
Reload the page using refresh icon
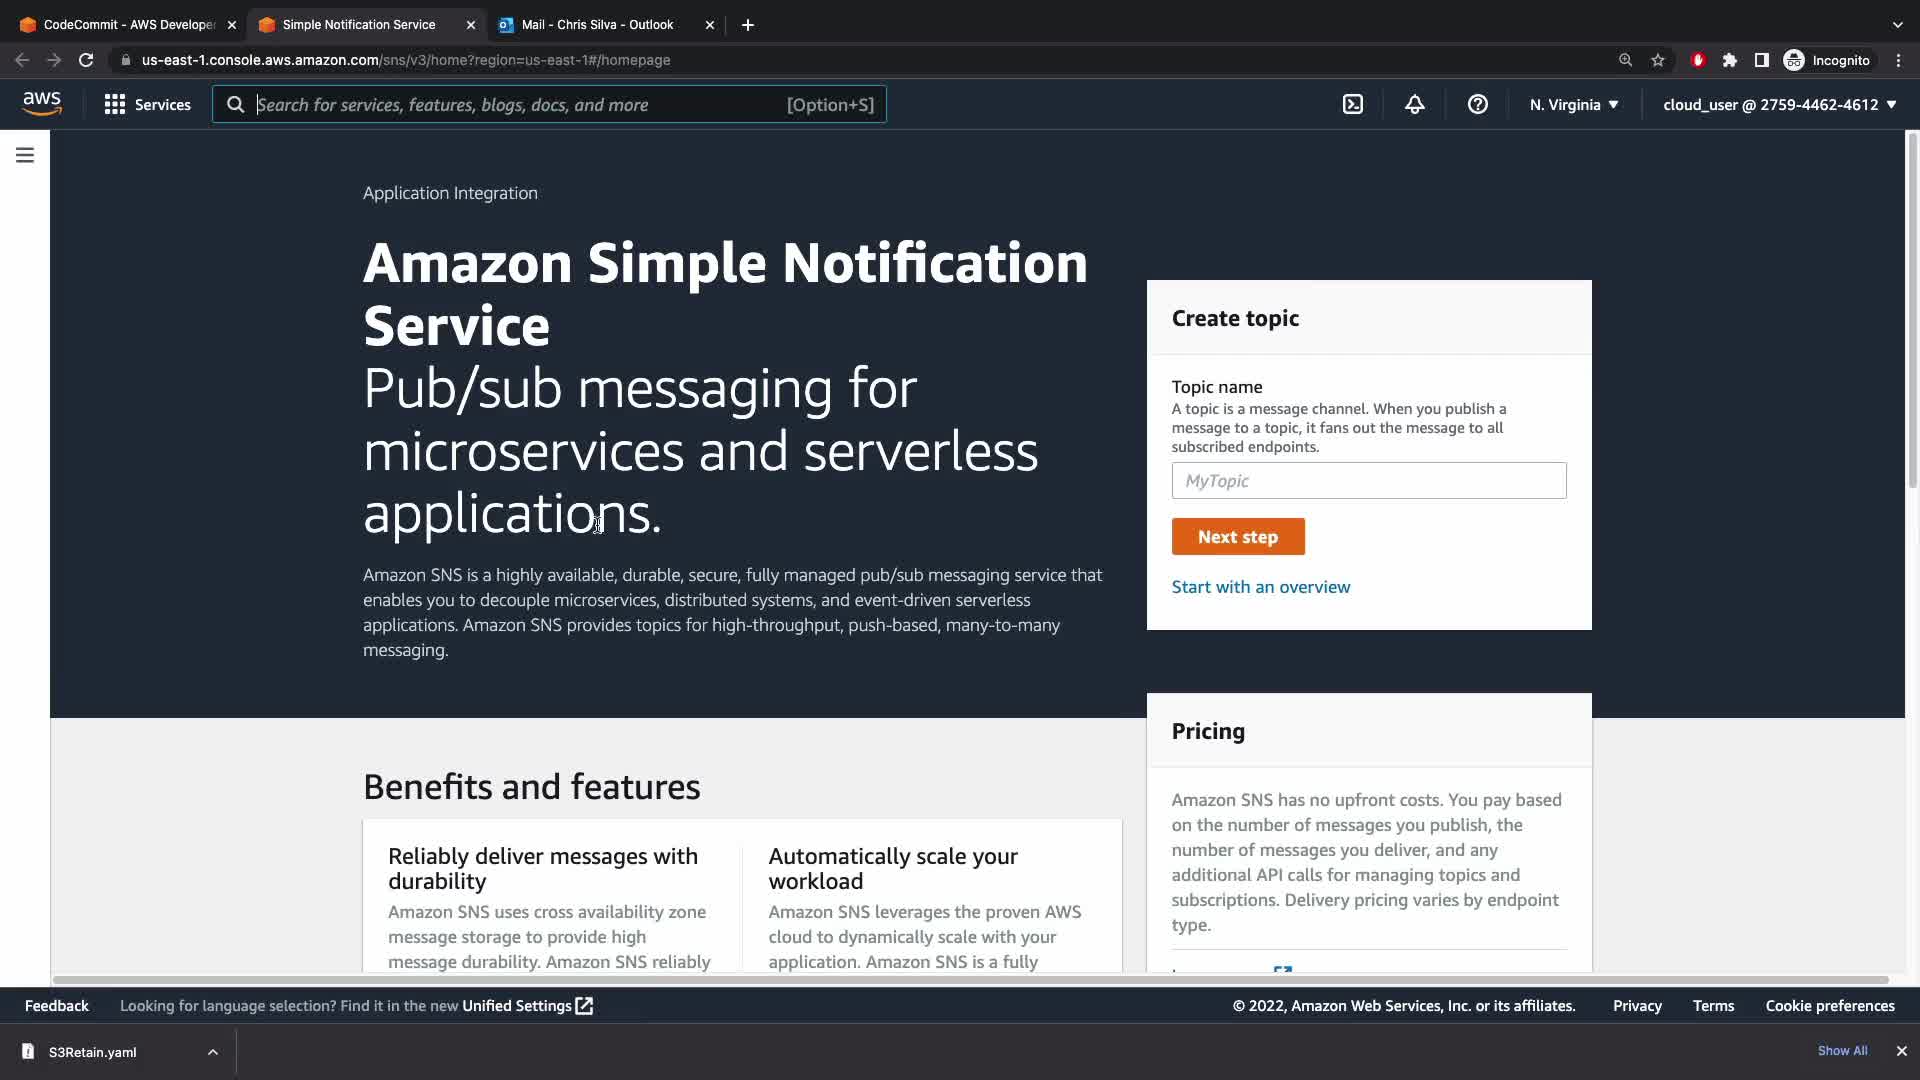click(86, 60)
